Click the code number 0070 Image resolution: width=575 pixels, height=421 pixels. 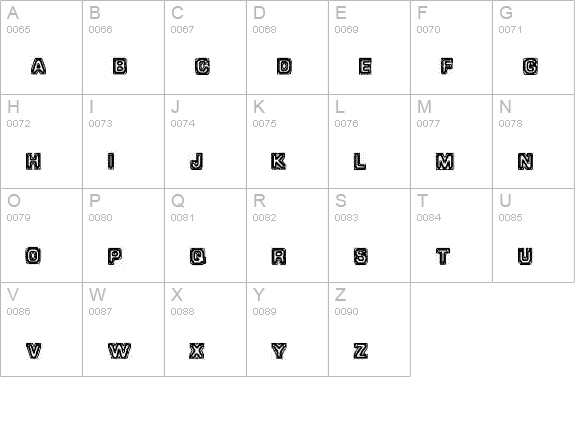click(x=428, y=29)
